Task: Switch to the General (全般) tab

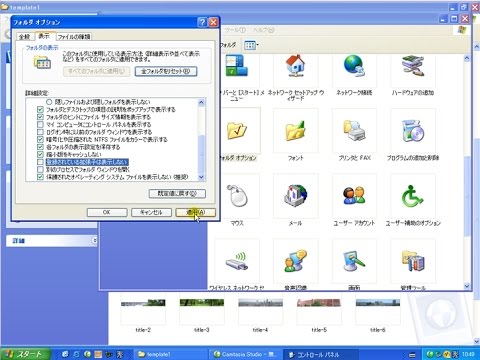Action: 25,36
